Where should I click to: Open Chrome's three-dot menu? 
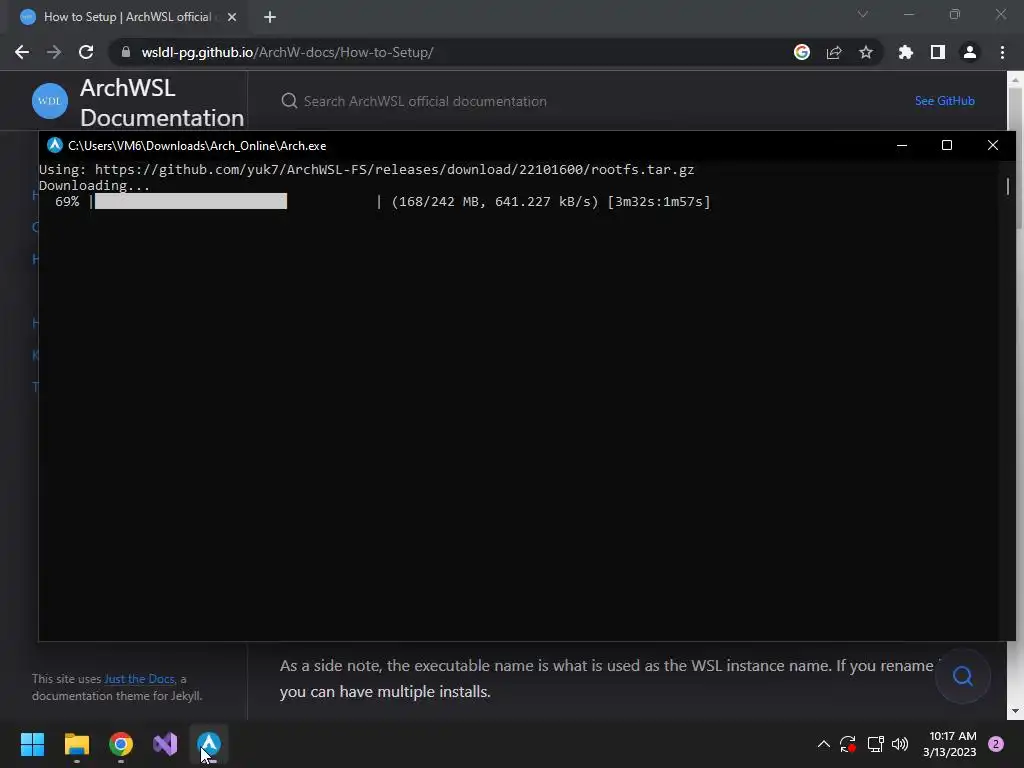(1002, 52)
